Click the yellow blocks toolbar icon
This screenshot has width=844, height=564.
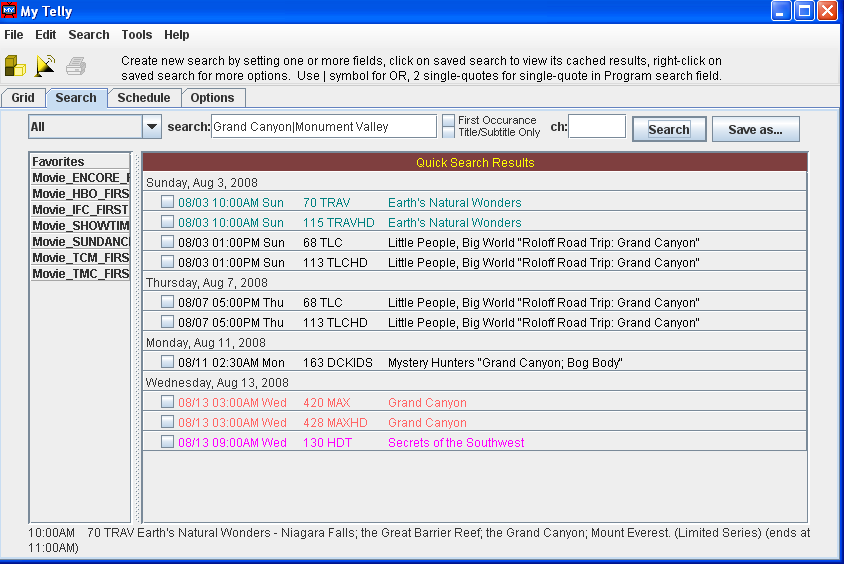(x=15, y=66)
